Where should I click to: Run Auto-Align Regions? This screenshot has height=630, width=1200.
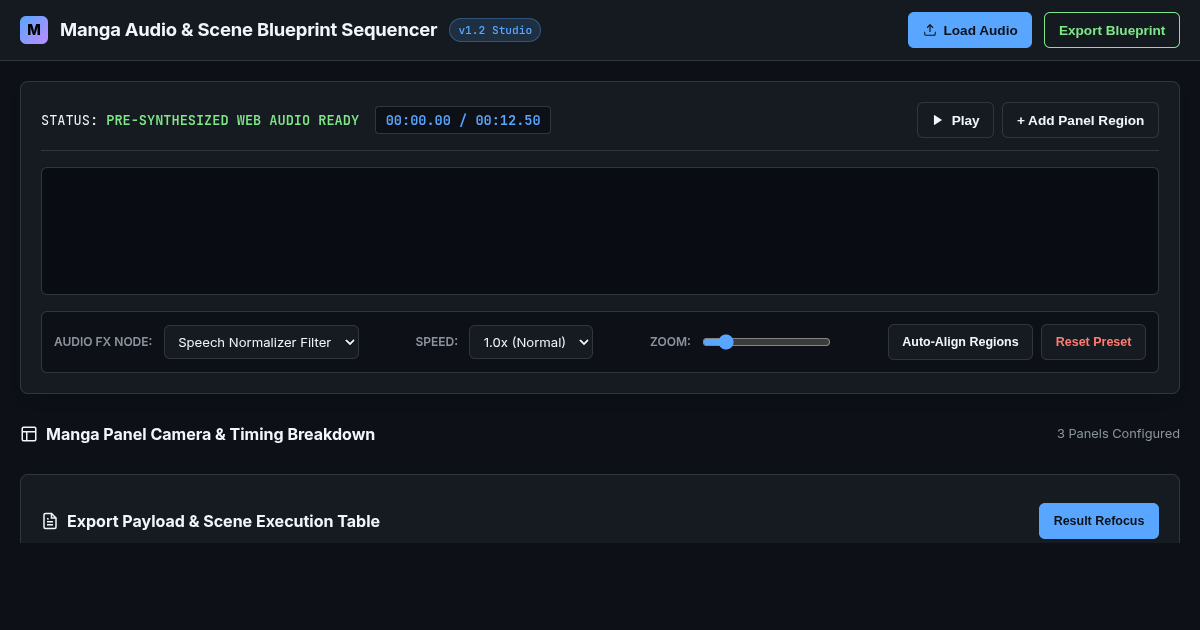point(960,342)
